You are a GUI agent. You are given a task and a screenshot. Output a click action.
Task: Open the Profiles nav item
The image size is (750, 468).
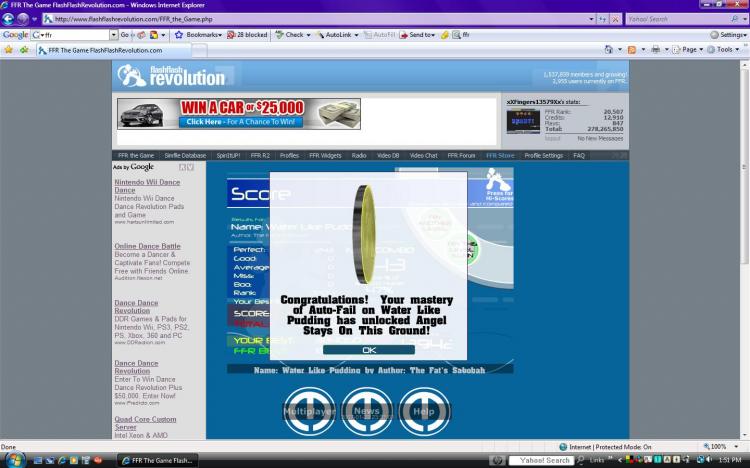point(289,156)
